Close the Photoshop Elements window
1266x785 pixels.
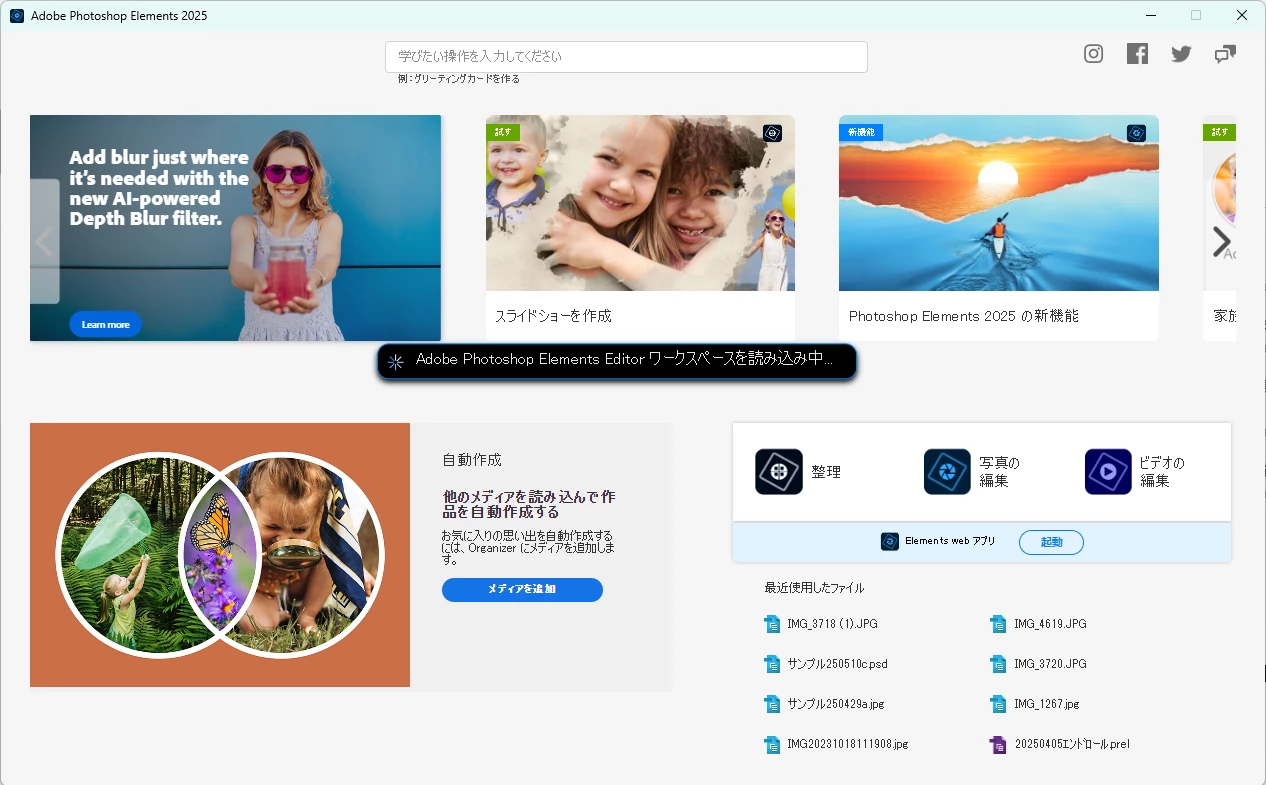pyautogui.click(x=1242, y=15)
